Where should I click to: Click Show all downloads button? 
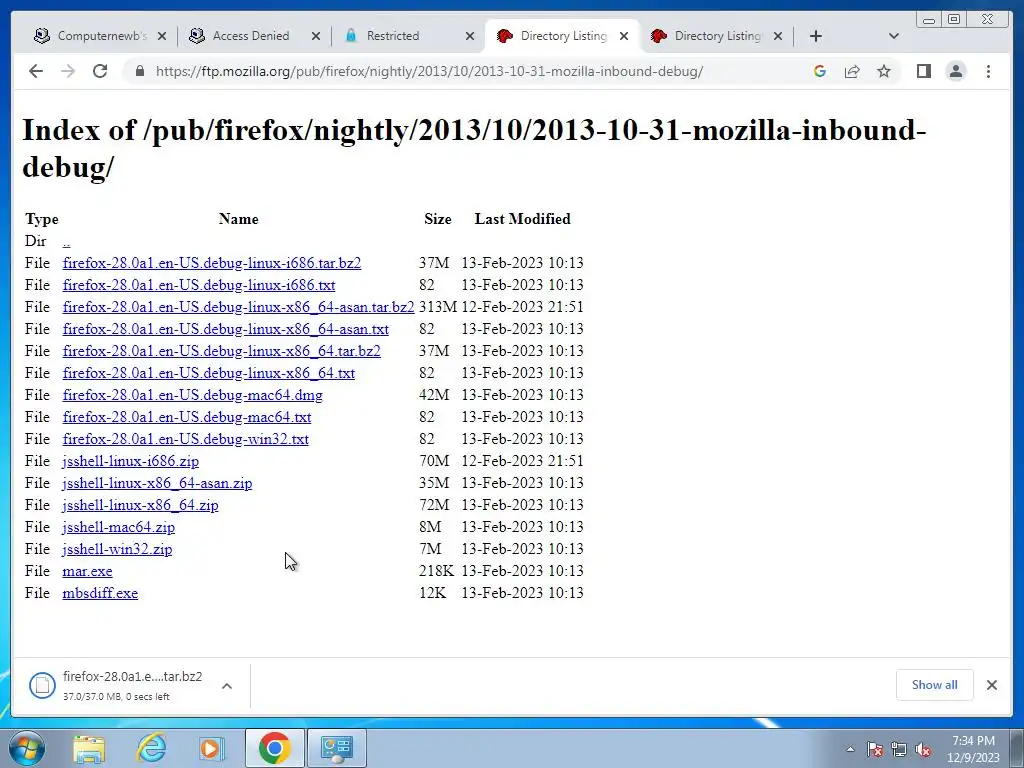coord(935,685)
